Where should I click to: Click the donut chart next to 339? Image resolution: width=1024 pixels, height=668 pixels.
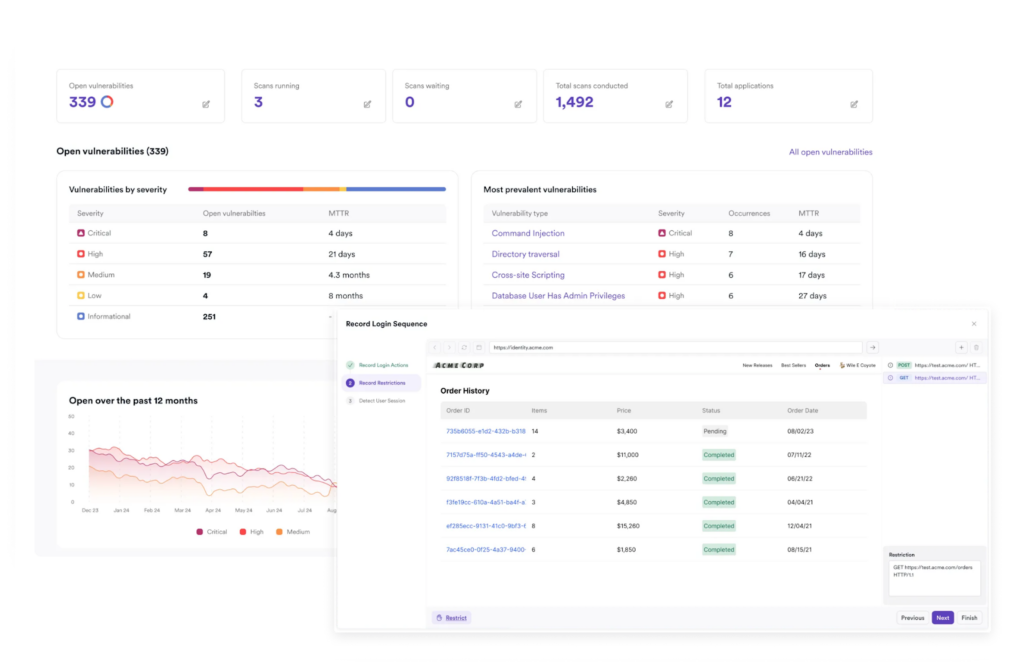(107, 102)
